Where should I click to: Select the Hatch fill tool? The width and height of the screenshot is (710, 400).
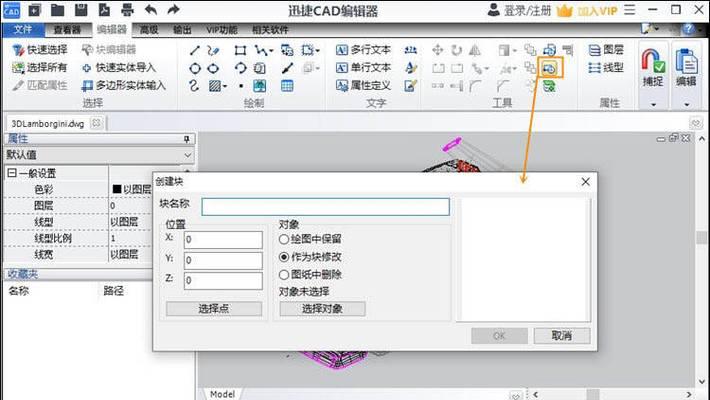pos(215,86)
